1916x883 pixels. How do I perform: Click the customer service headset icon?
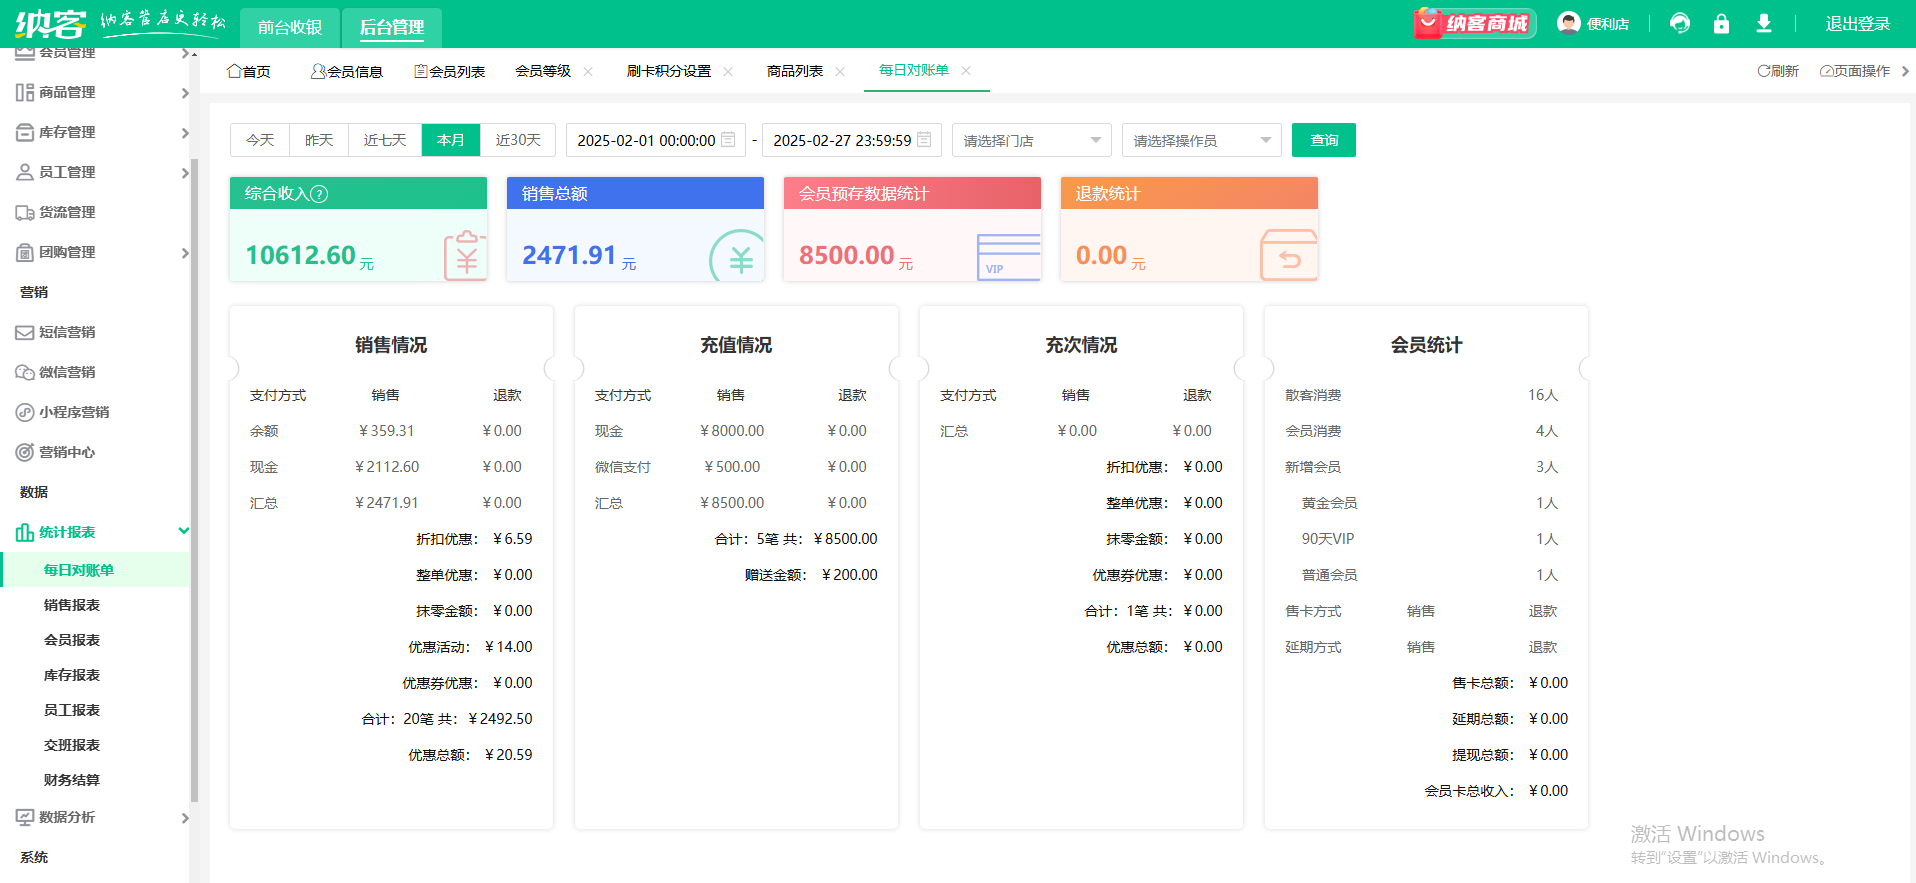point(1680,23)
